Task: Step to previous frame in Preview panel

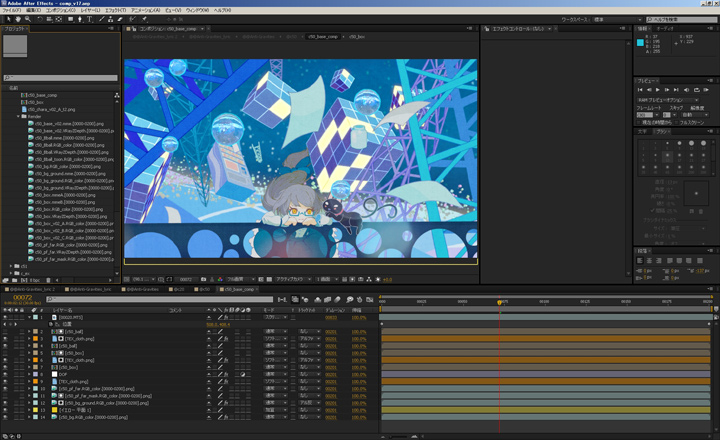Action: (649, 90)
